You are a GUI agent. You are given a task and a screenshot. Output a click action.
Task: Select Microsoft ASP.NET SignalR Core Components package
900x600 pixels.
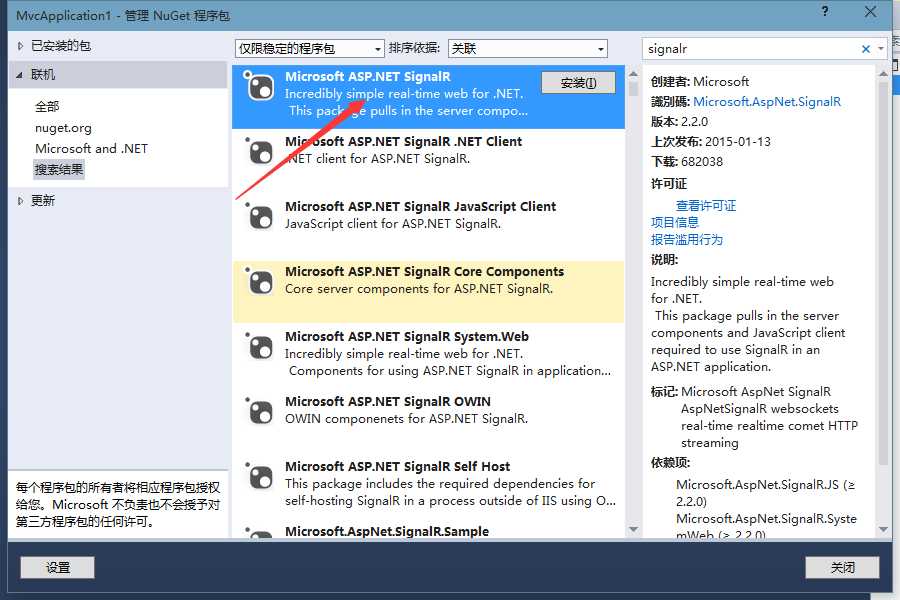(x=428, y=292)
